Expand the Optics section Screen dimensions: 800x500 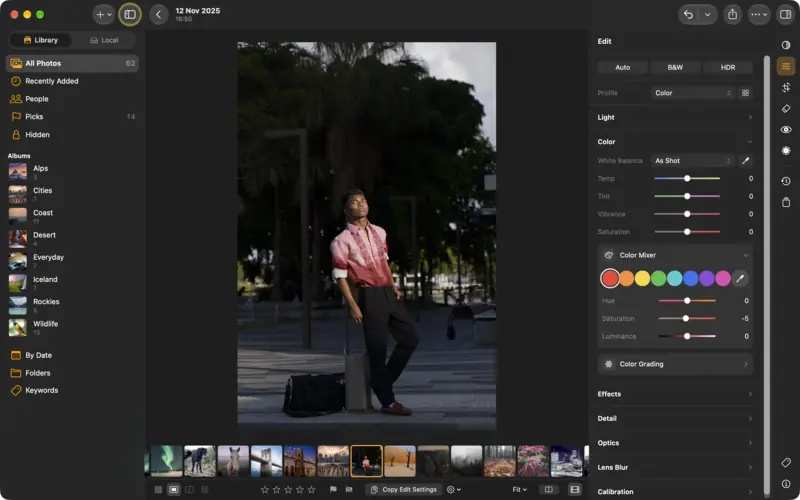(x=675, y=443)
